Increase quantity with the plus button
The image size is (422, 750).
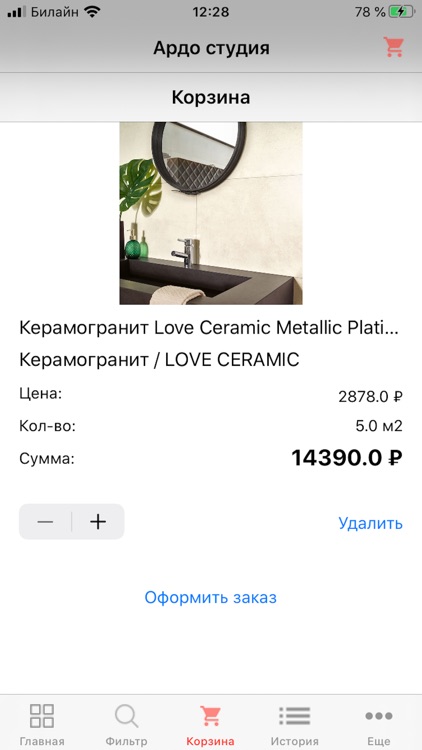[x=98, y=521]
